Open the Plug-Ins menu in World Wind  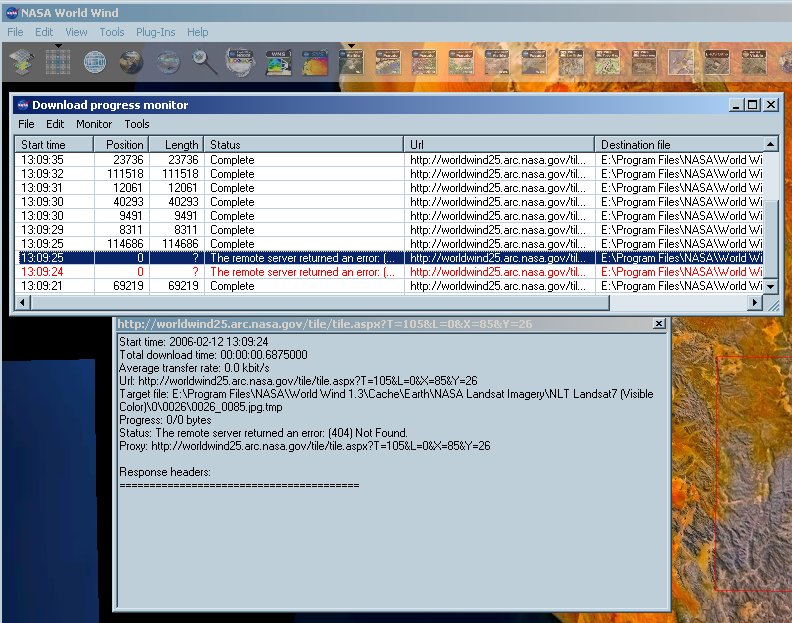155,32
